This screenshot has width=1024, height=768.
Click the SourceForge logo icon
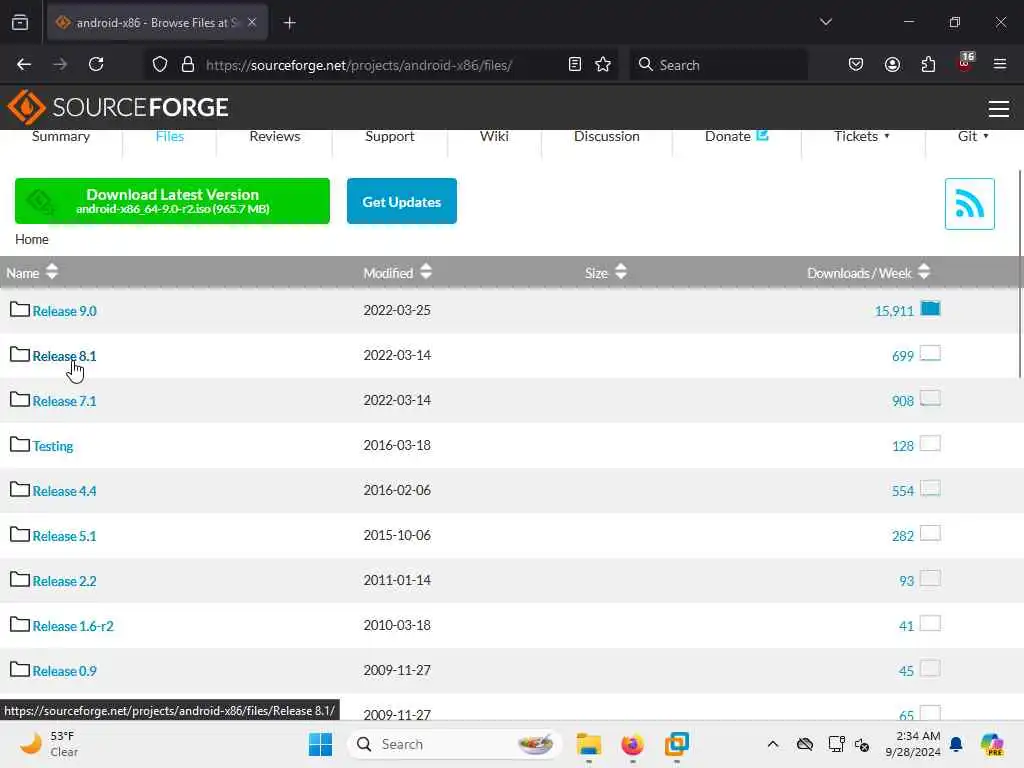pos(26,106)
